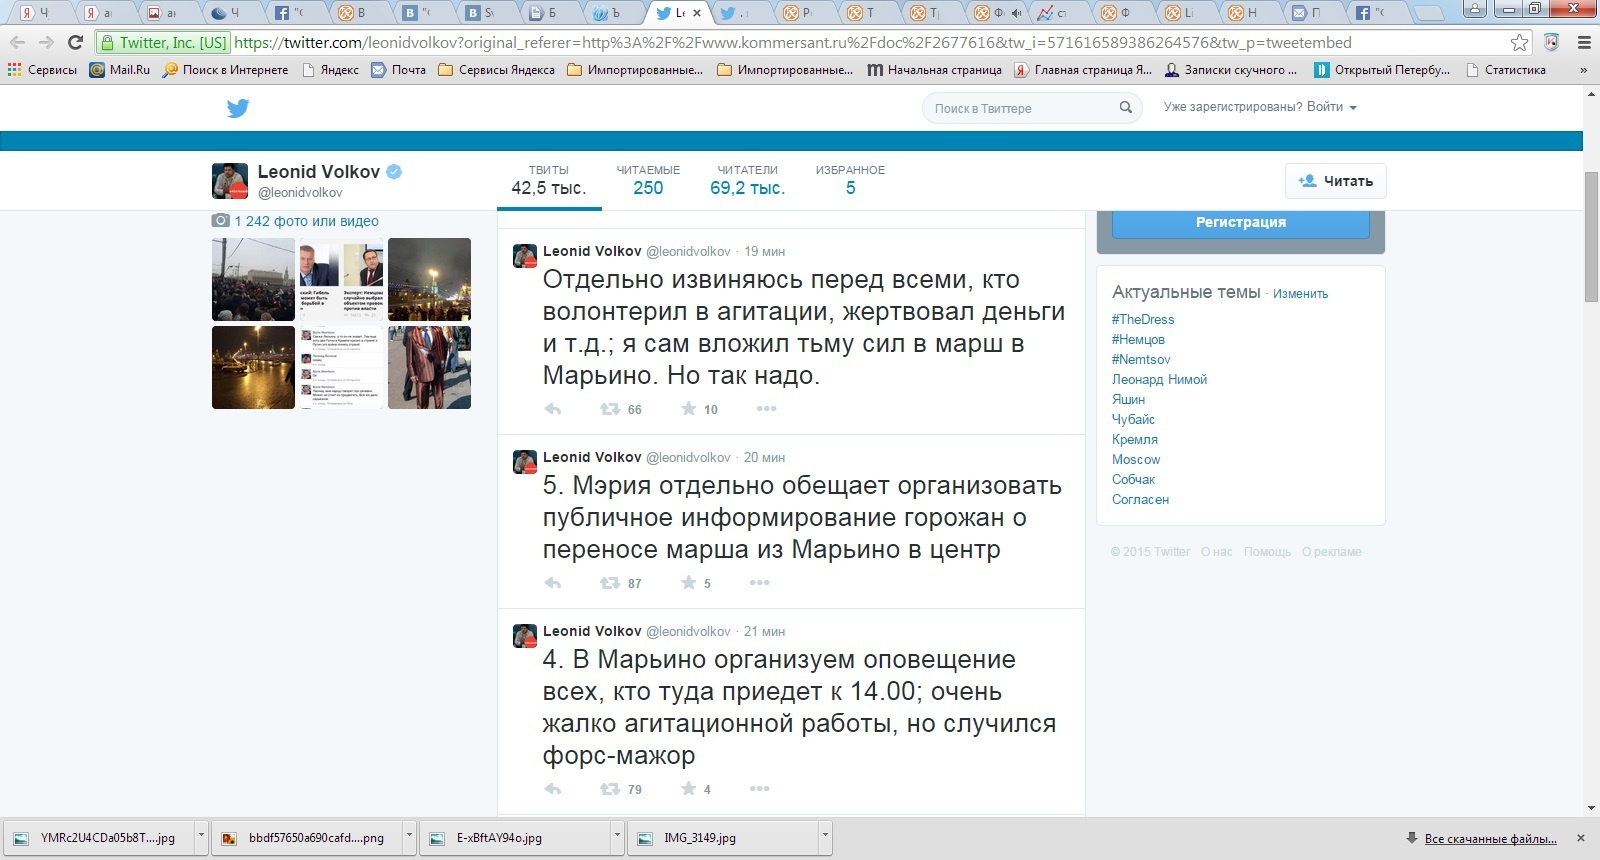Open the striped suit photo thumbnail
The width and height of the screenshot is (1600, 860).
[x=429, y=367]
